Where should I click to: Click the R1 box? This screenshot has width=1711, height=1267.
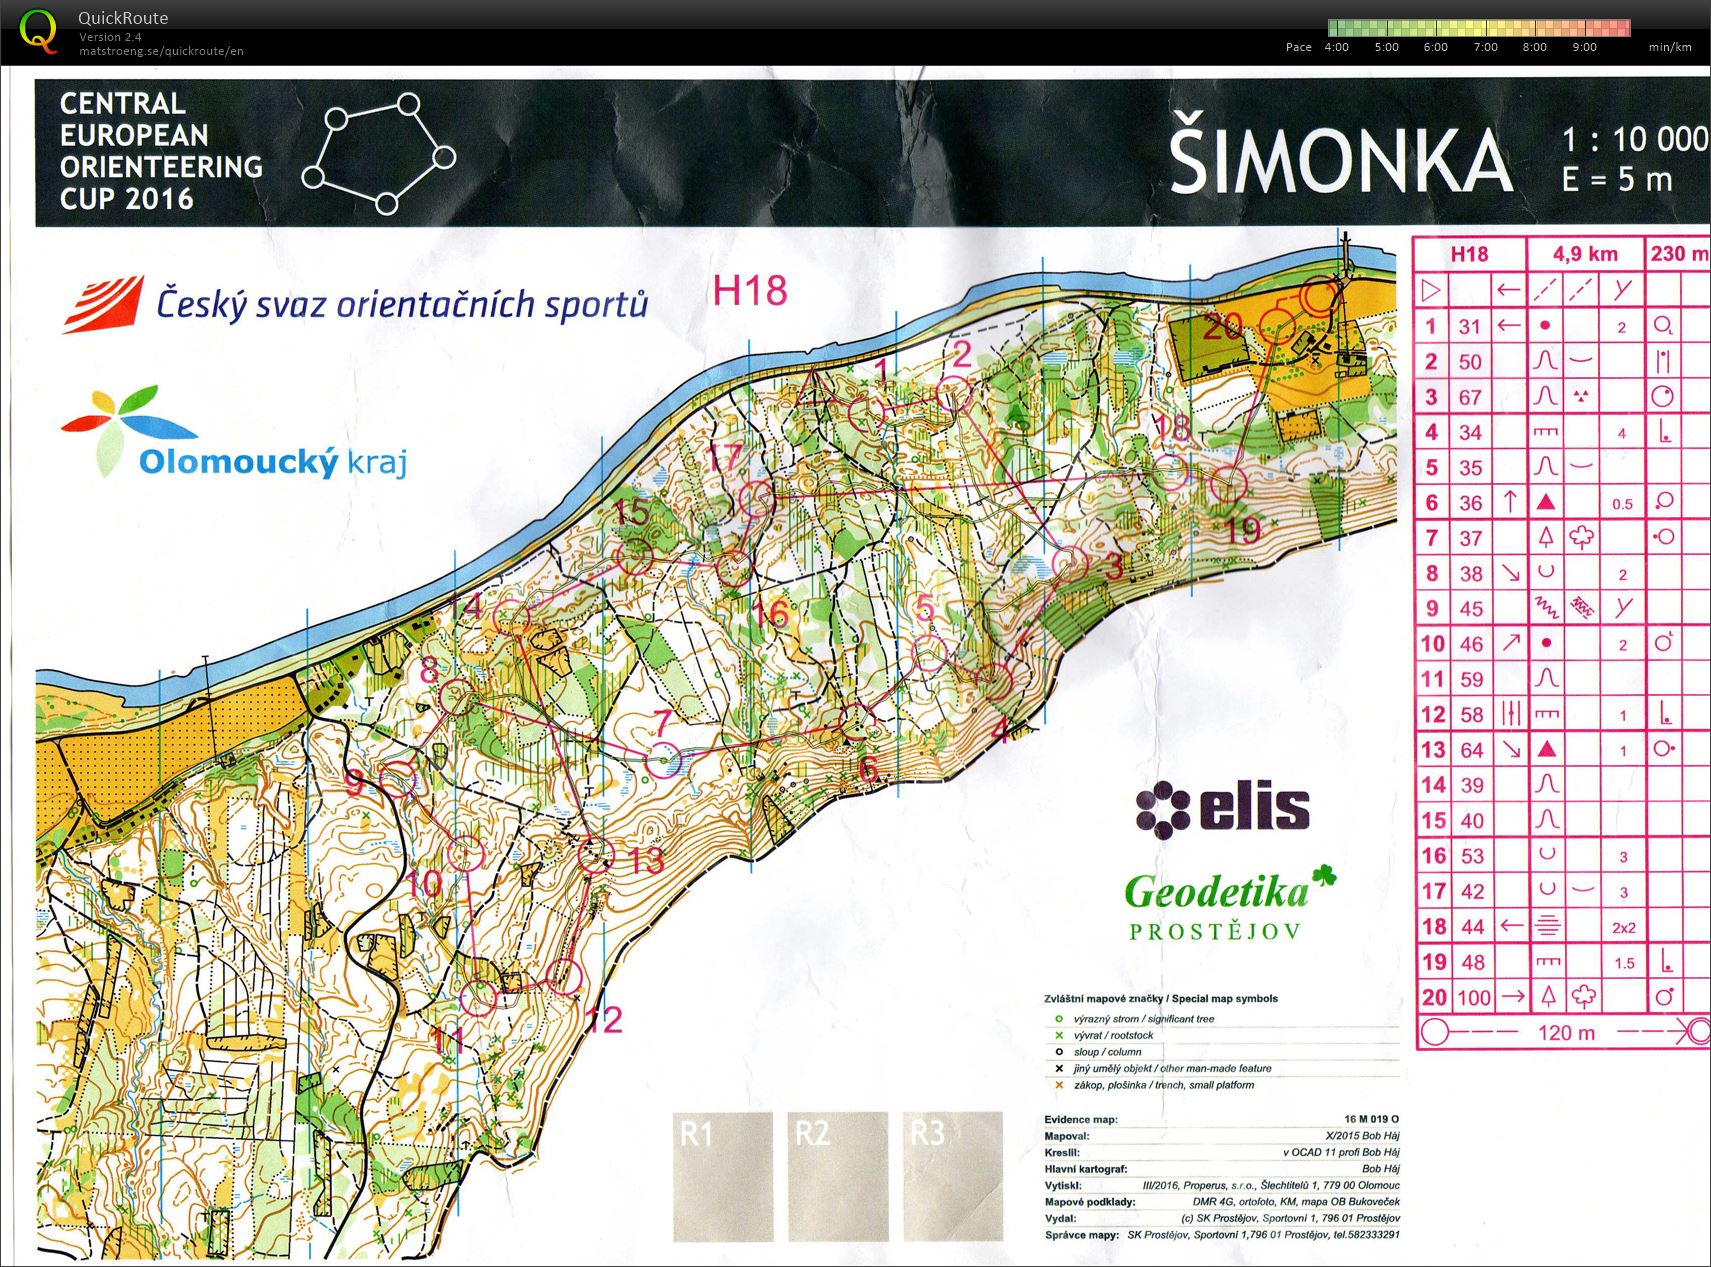point(723,1176)
